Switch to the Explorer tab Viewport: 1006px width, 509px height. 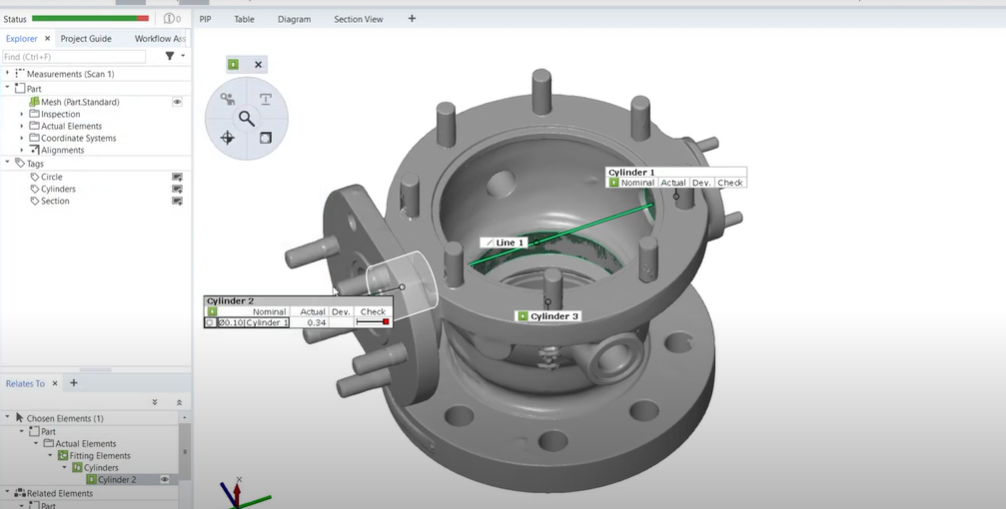point(21,39)
